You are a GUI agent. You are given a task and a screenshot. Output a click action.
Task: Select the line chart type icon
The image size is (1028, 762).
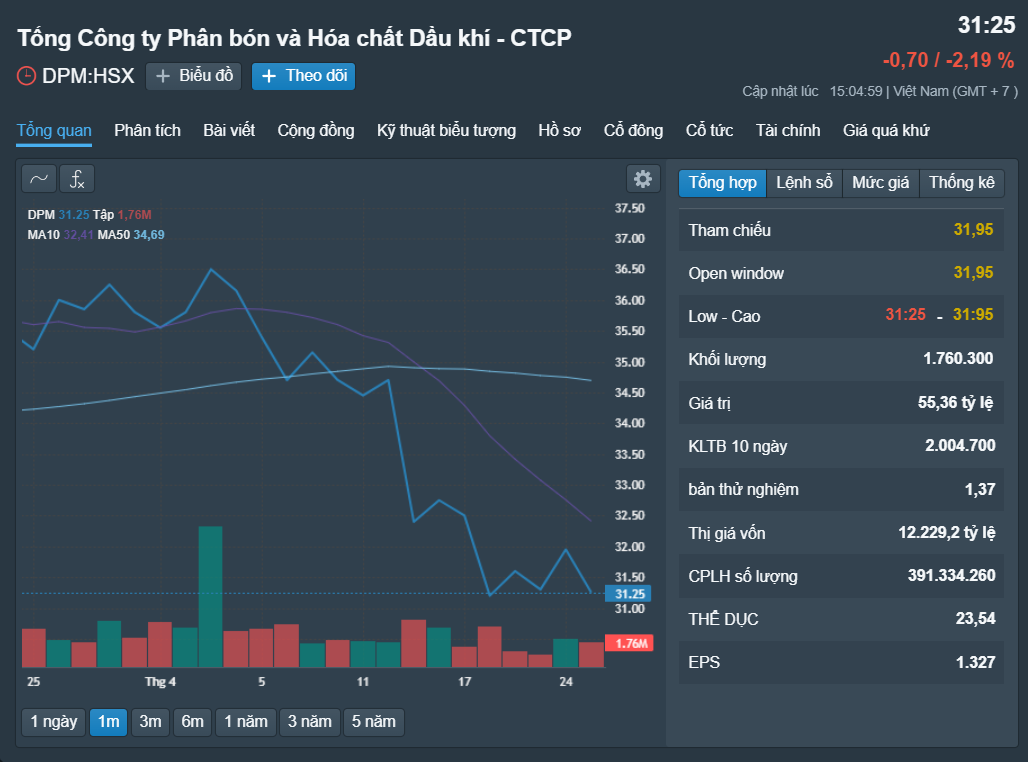[x=39, y=179]
